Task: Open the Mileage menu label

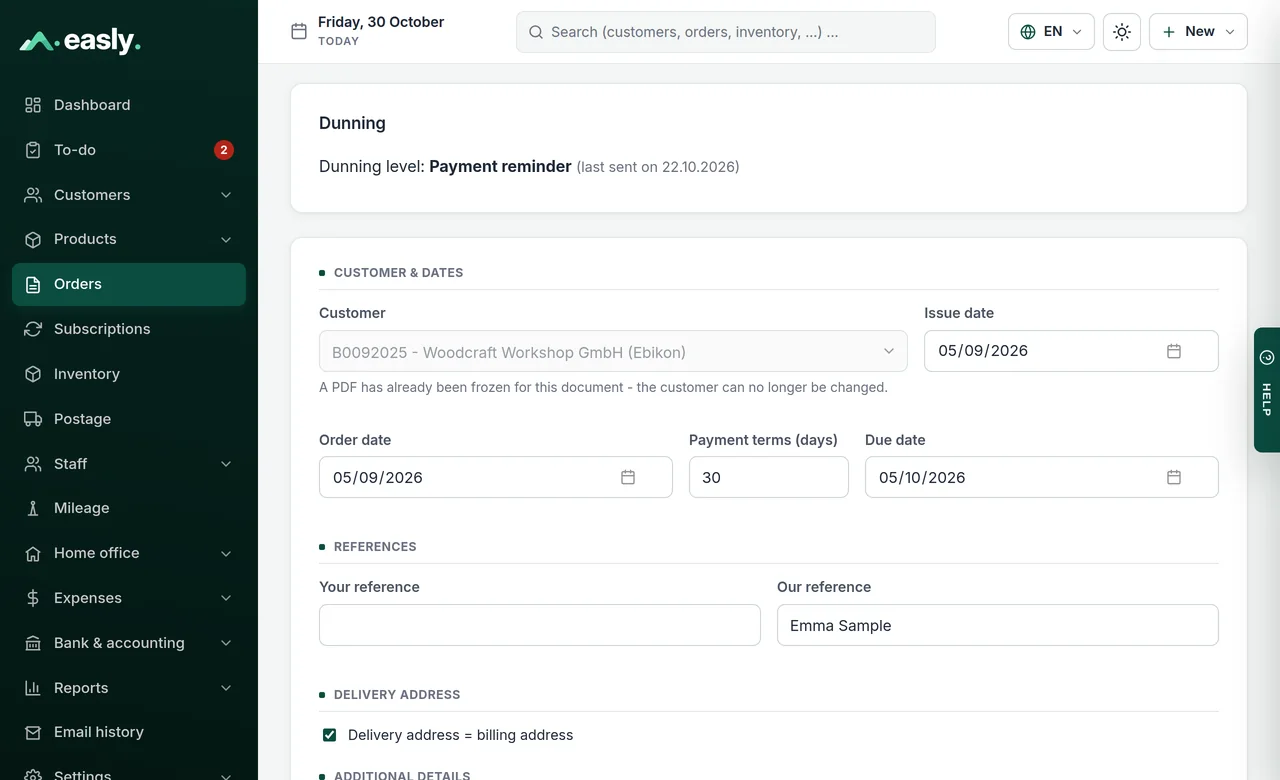Action: click(x=82, y=508)
